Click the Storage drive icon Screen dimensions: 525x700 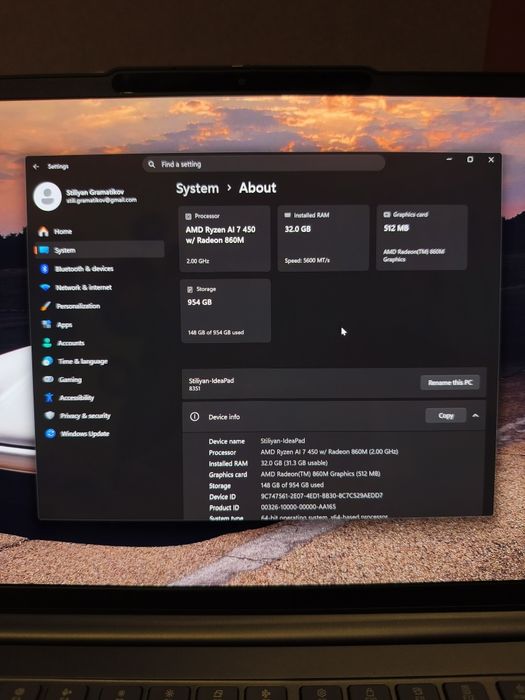pos(190,289)
